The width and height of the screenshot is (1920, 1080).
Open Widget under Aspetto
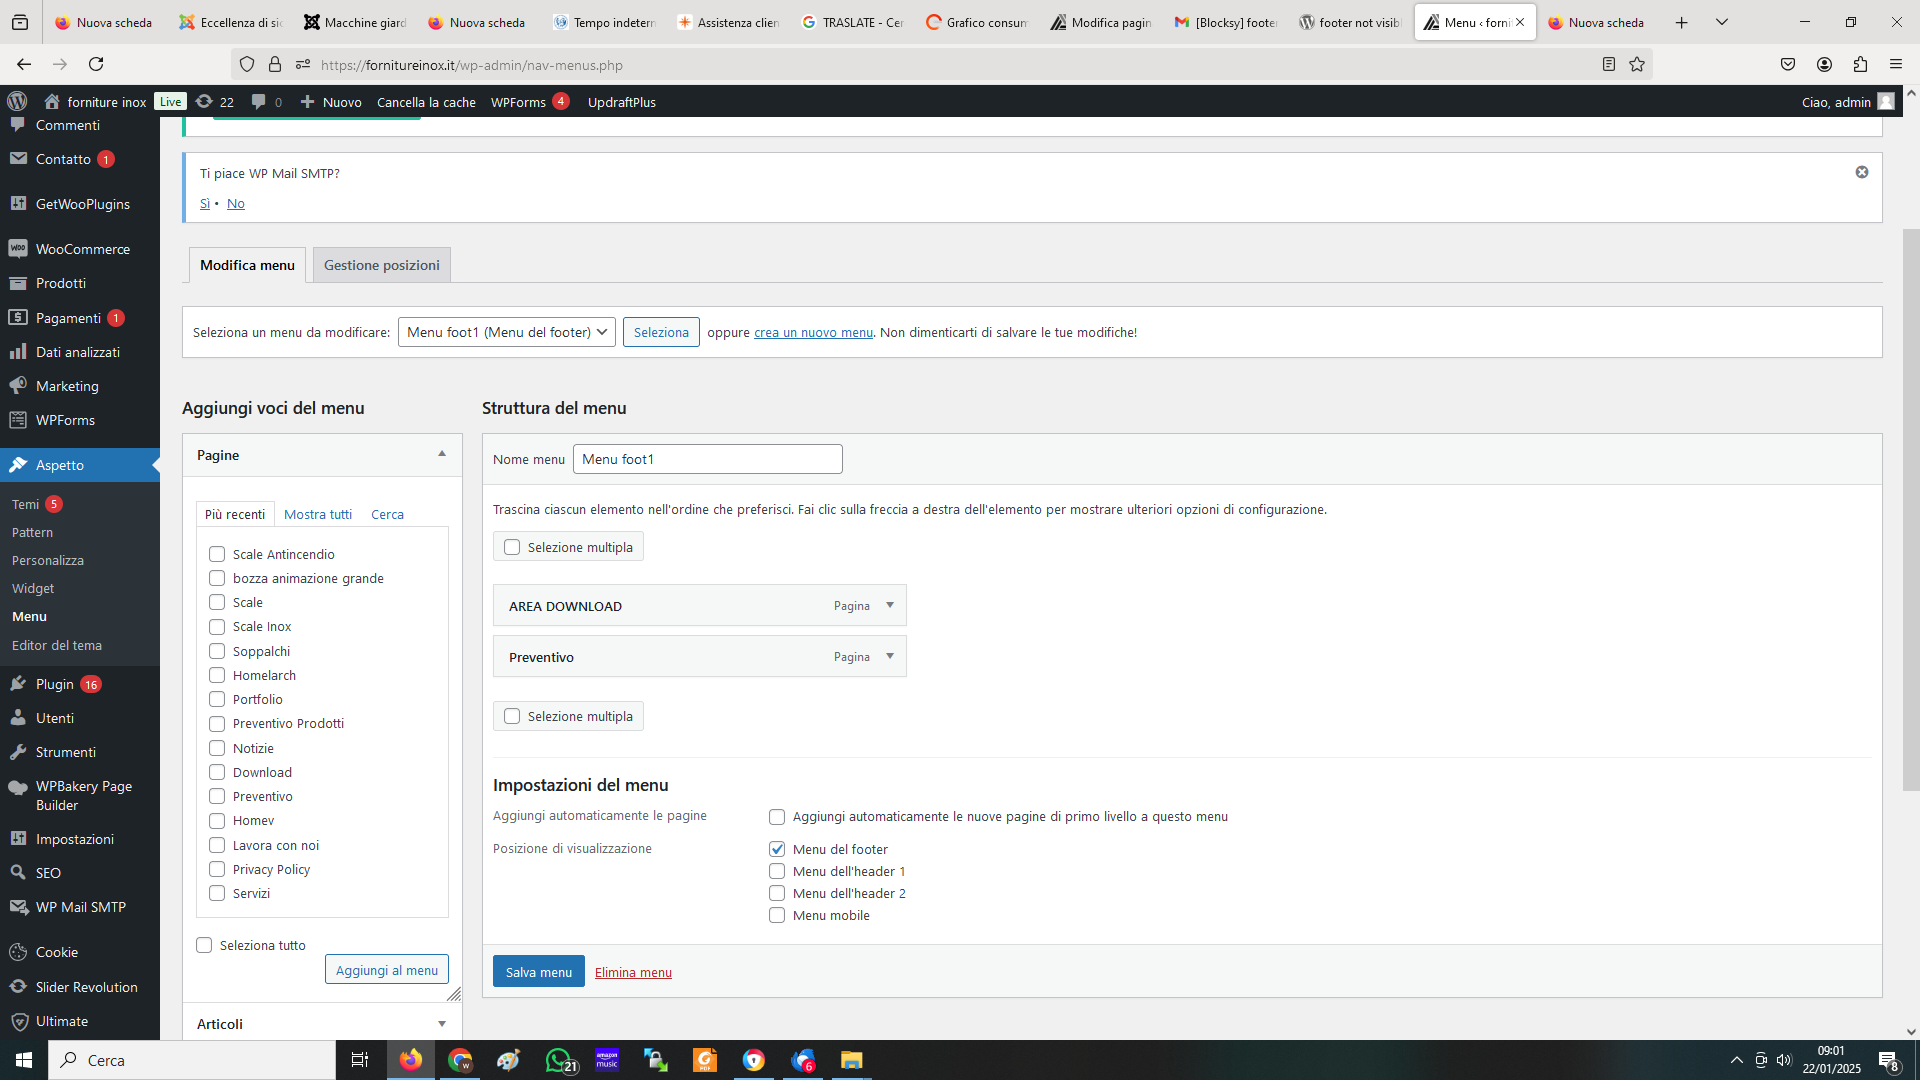tap(33, 588)
